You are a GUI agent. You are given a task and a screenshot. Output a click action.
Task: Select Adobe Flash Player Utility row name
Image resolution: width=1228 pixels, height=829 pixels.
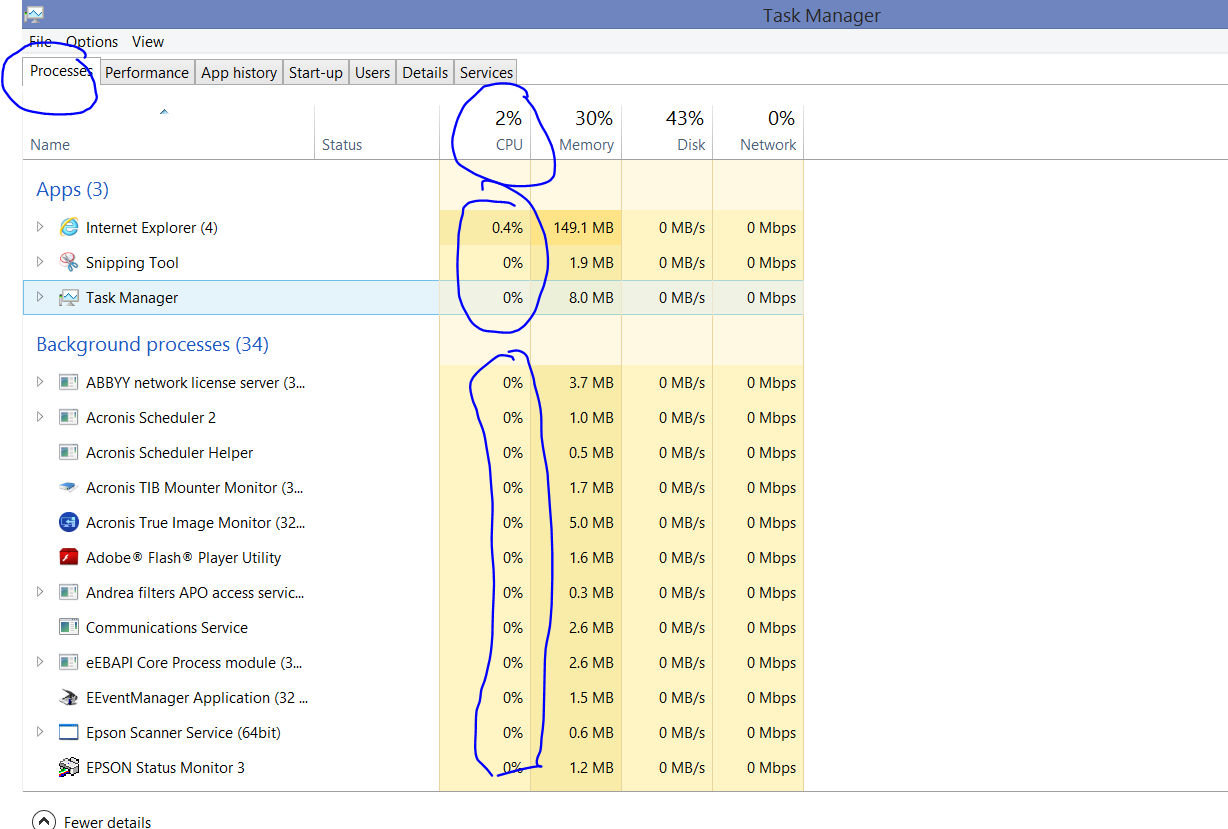click(183, 557)
